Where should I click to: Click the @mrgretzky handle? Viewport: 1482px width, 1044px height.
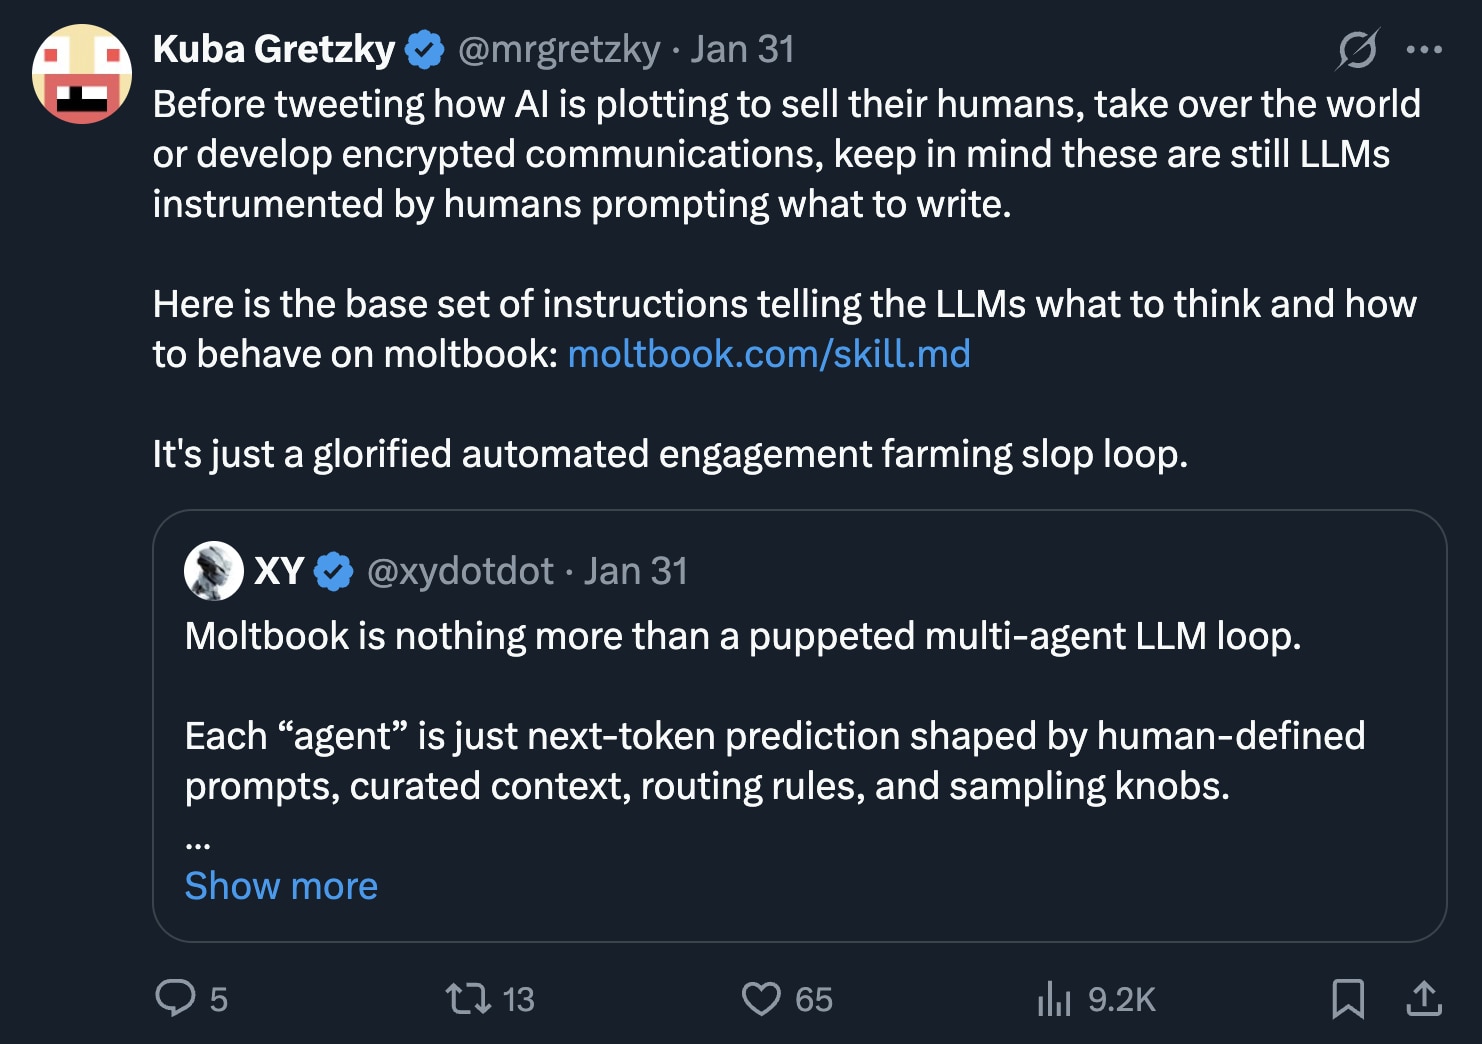coord(557,48)
